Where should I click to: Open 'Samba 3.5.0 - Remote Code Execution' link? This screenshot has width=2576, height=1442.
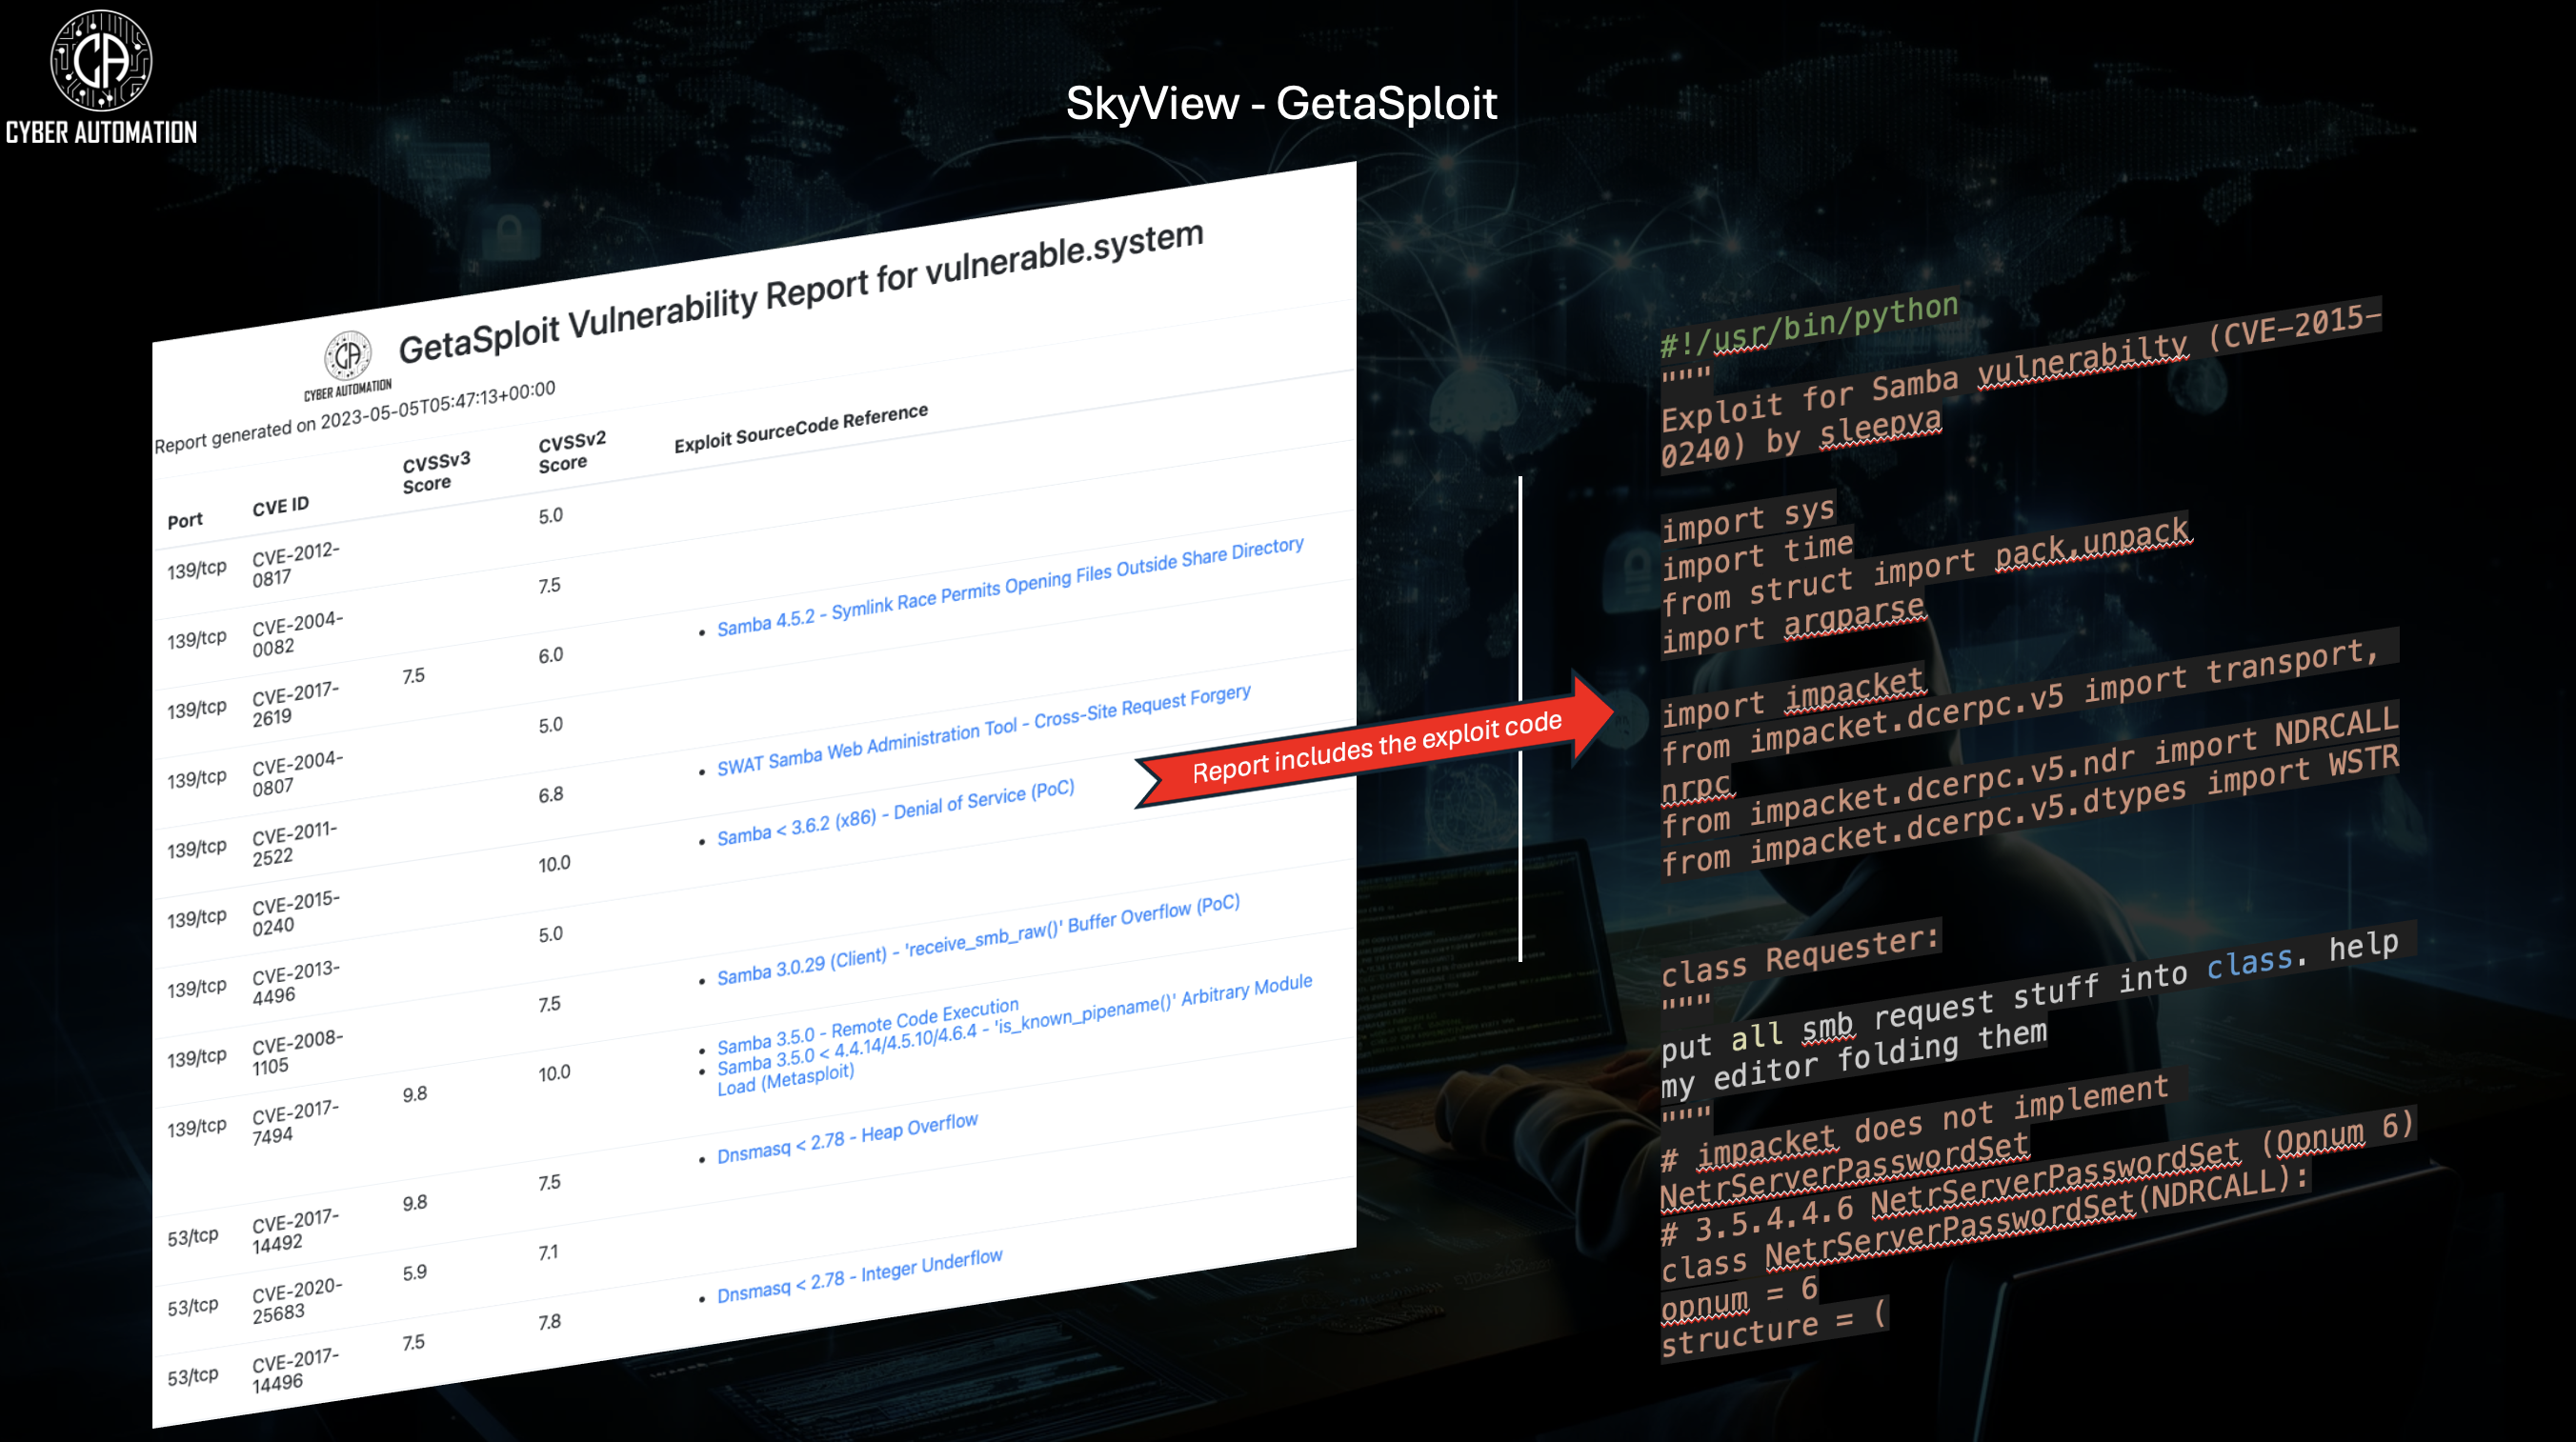click(867, 1025)
